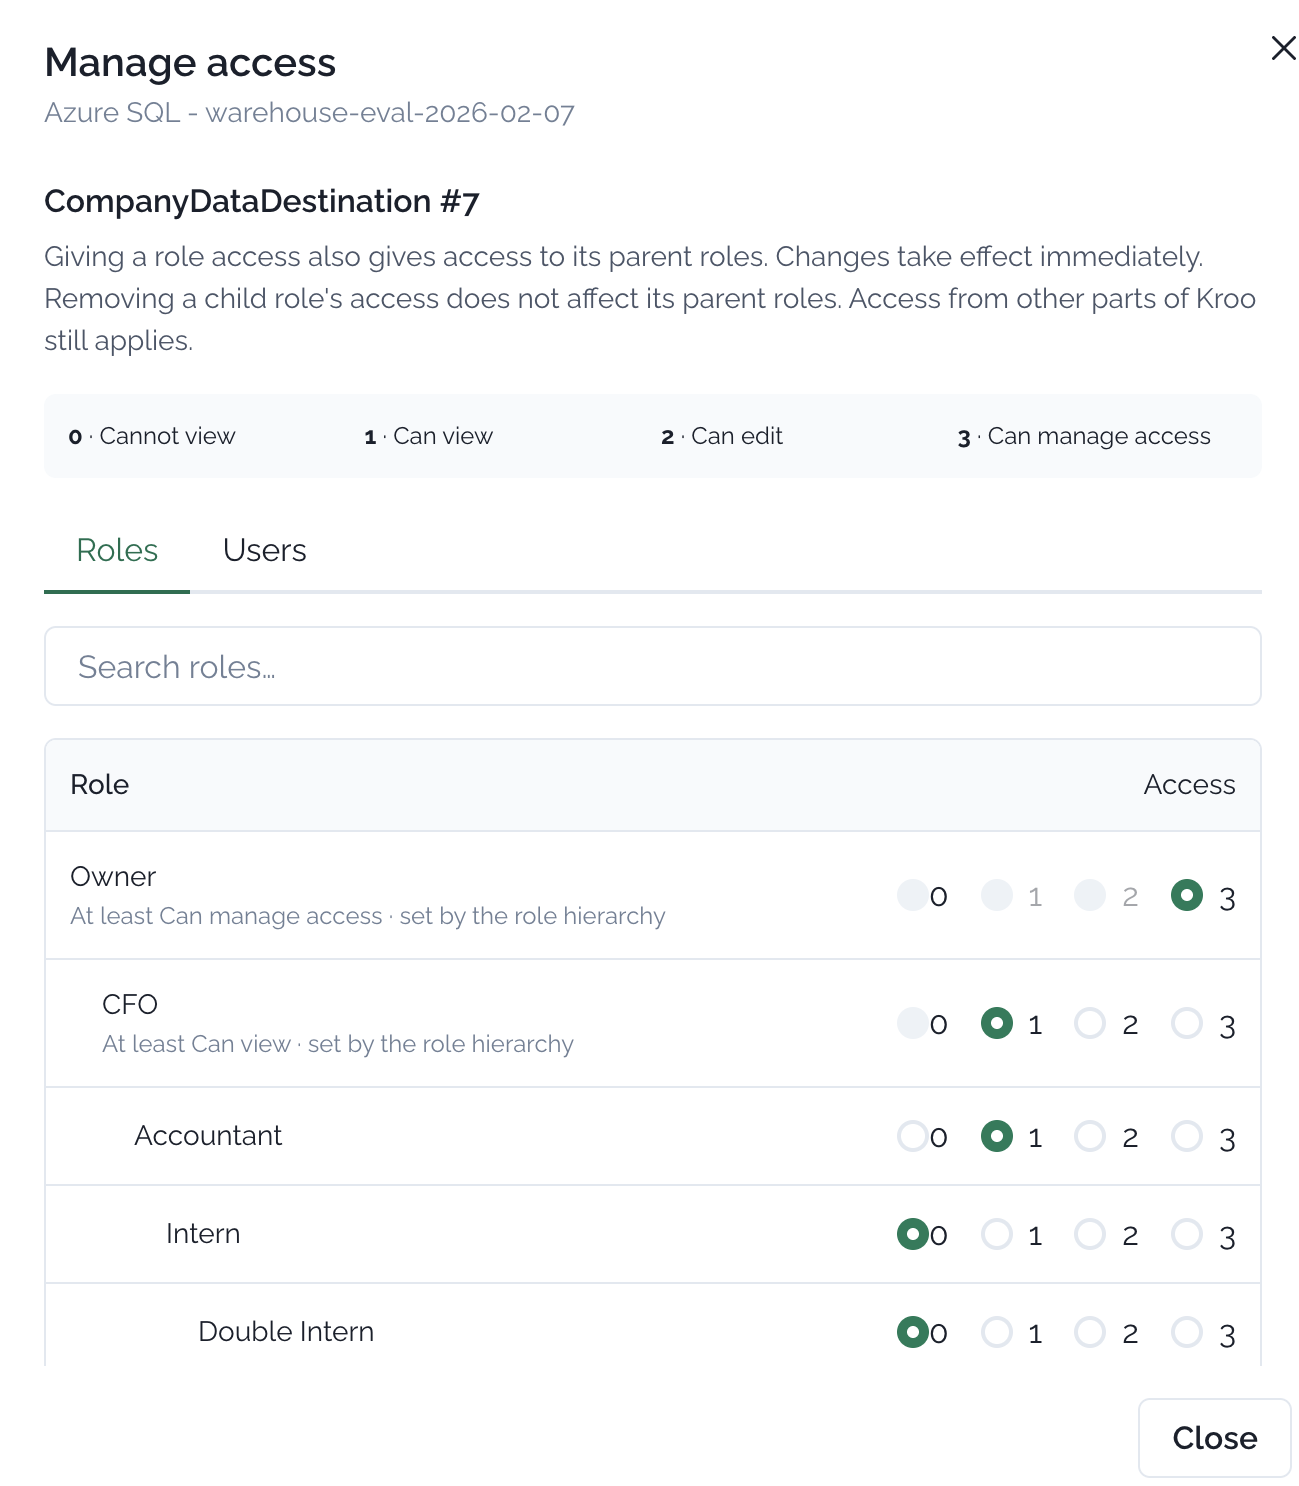
Task: Click the Double Intern role name
Action: (286, 1331)
